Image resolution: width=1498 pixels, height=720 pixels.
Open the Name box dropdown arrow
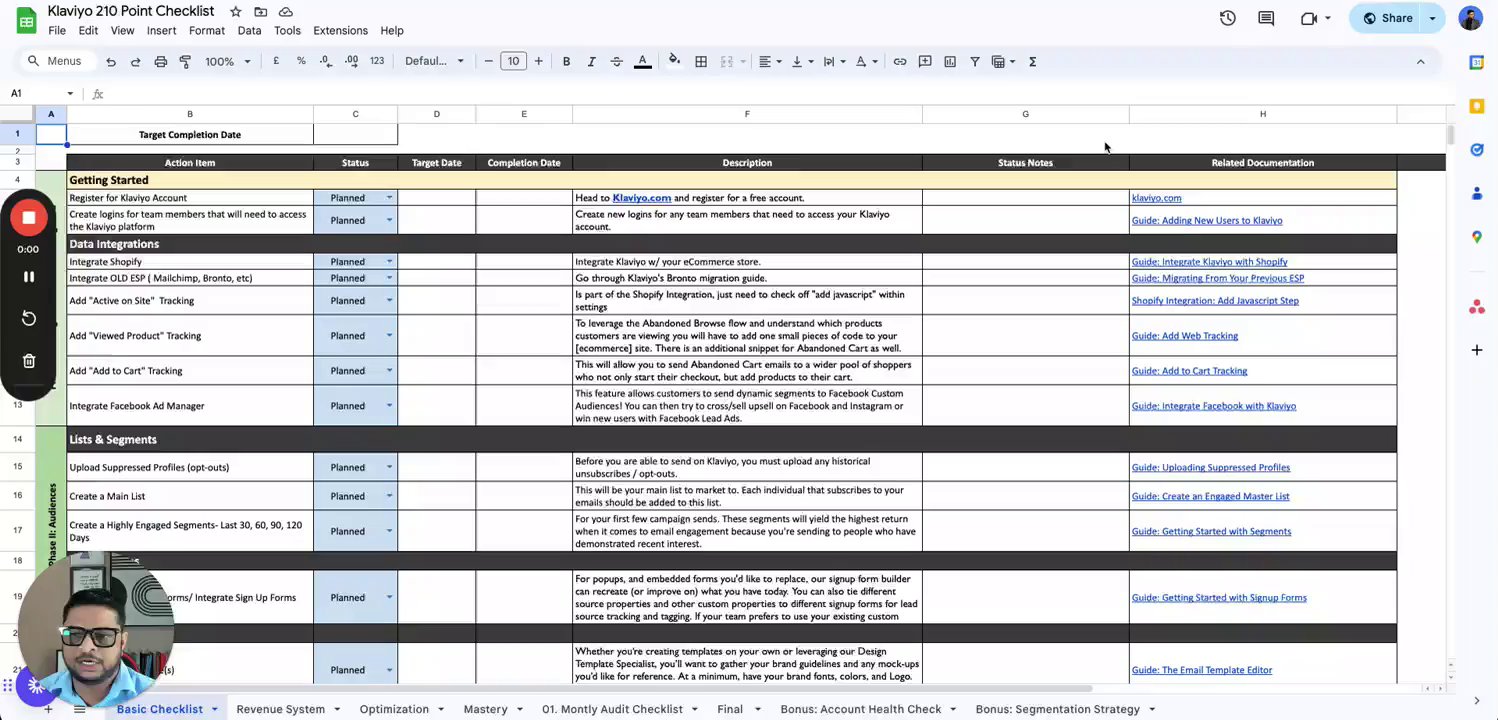[70, 94]
